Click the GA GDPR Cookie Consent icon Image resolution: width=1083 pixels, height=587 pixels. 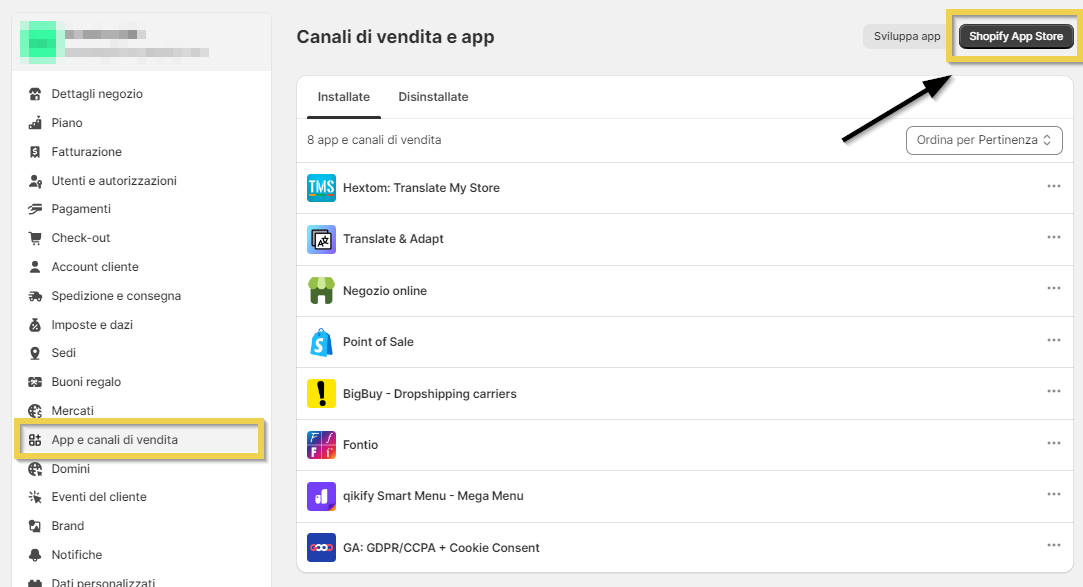point(321,548)
